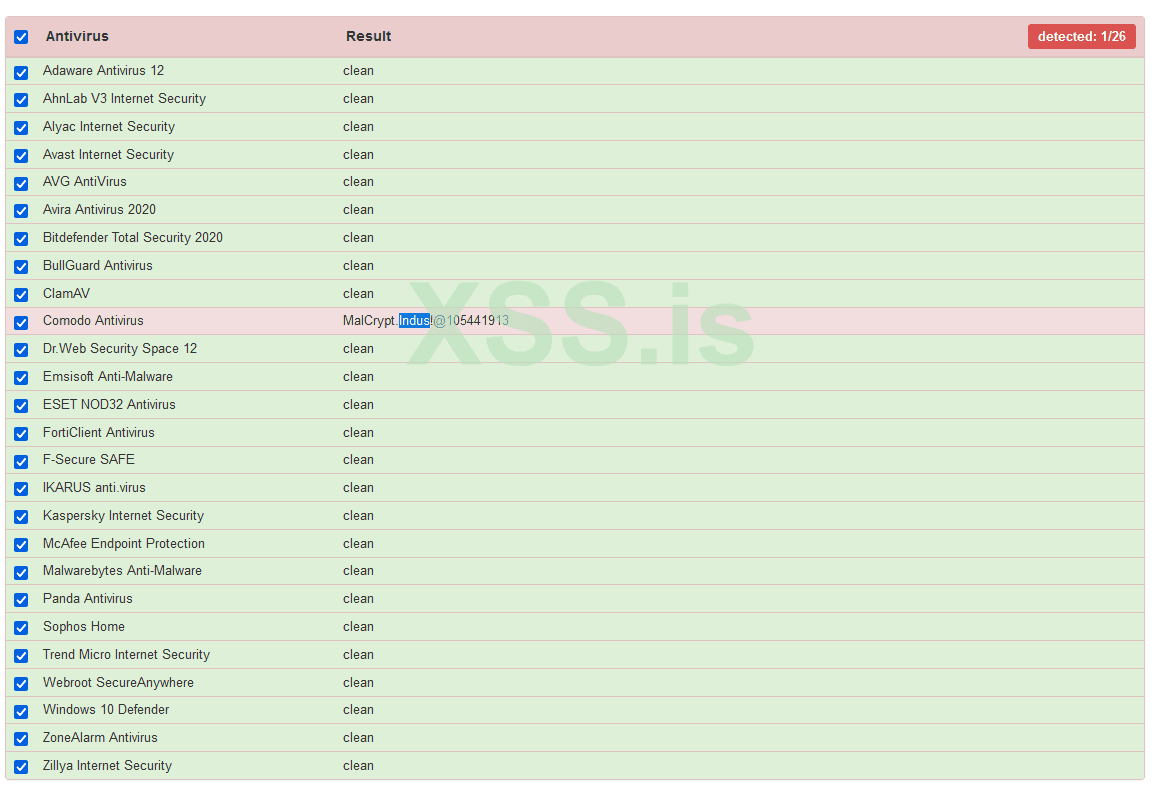The width and height of the screenshot is (1161, 788).
Task: Deselect the Windows 10 Defender checkbox
Action: coord(21,711)
